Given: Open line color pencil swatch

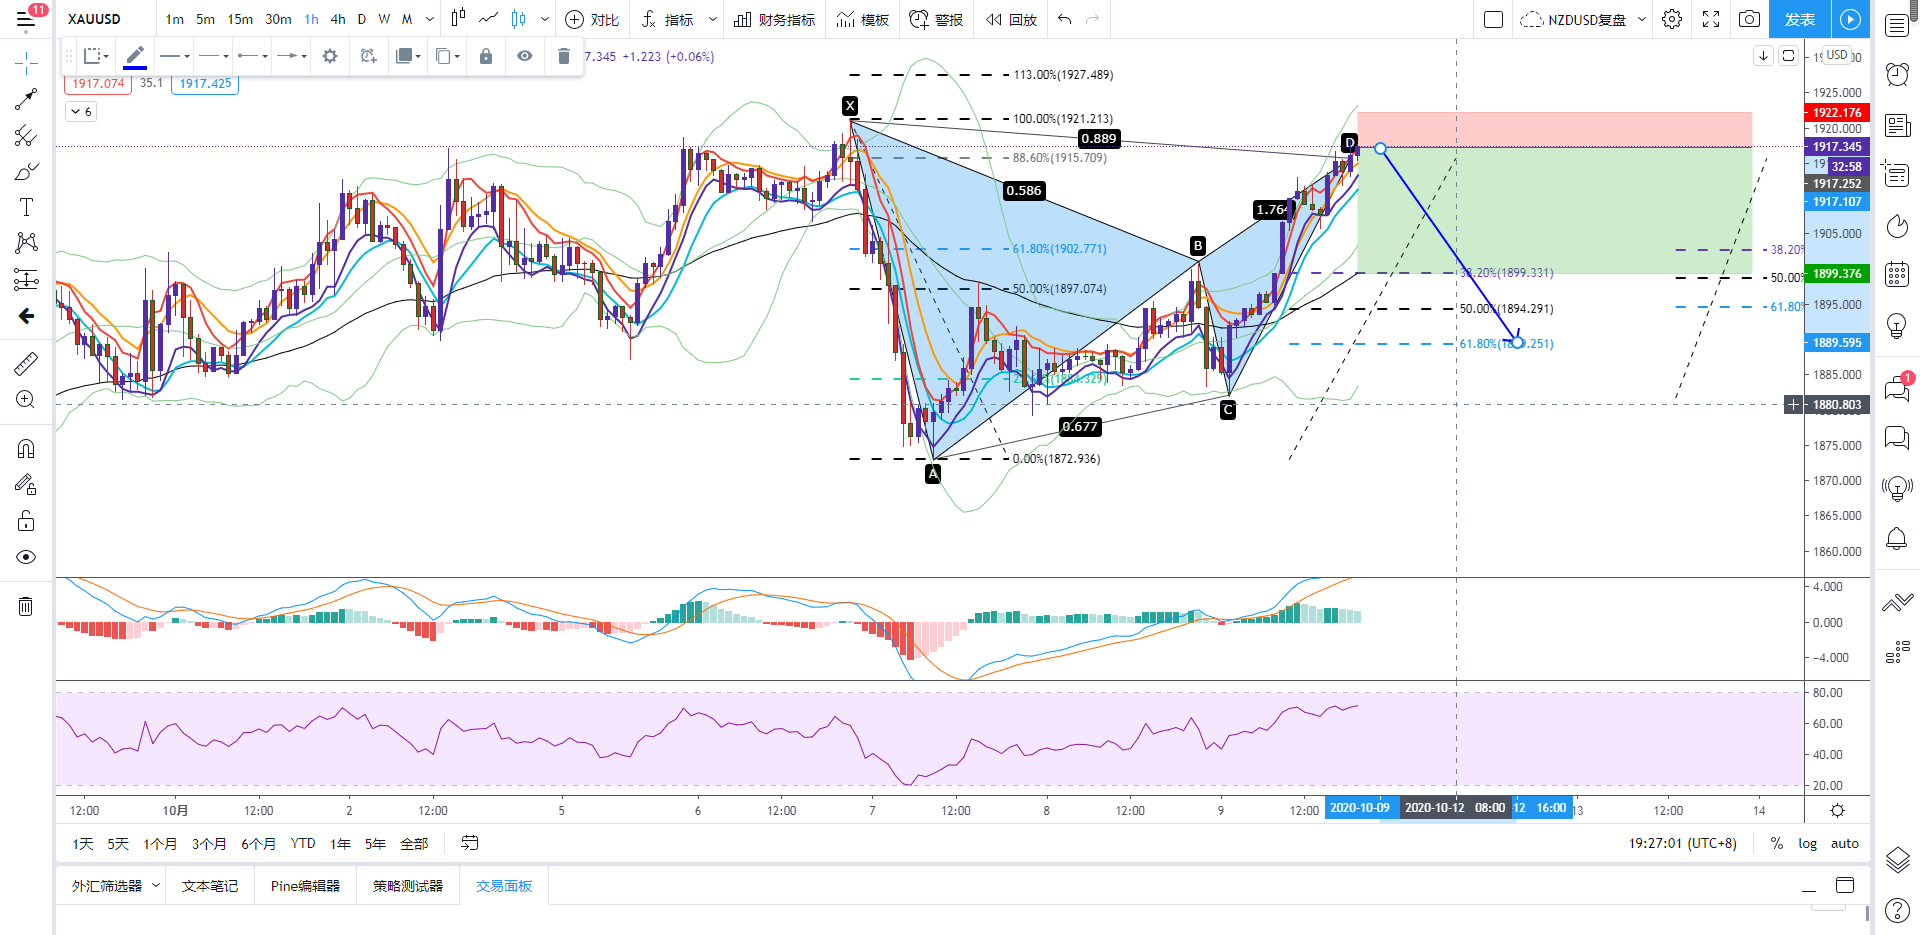Looking at the screenshot, I should click(x=135, y=56).
